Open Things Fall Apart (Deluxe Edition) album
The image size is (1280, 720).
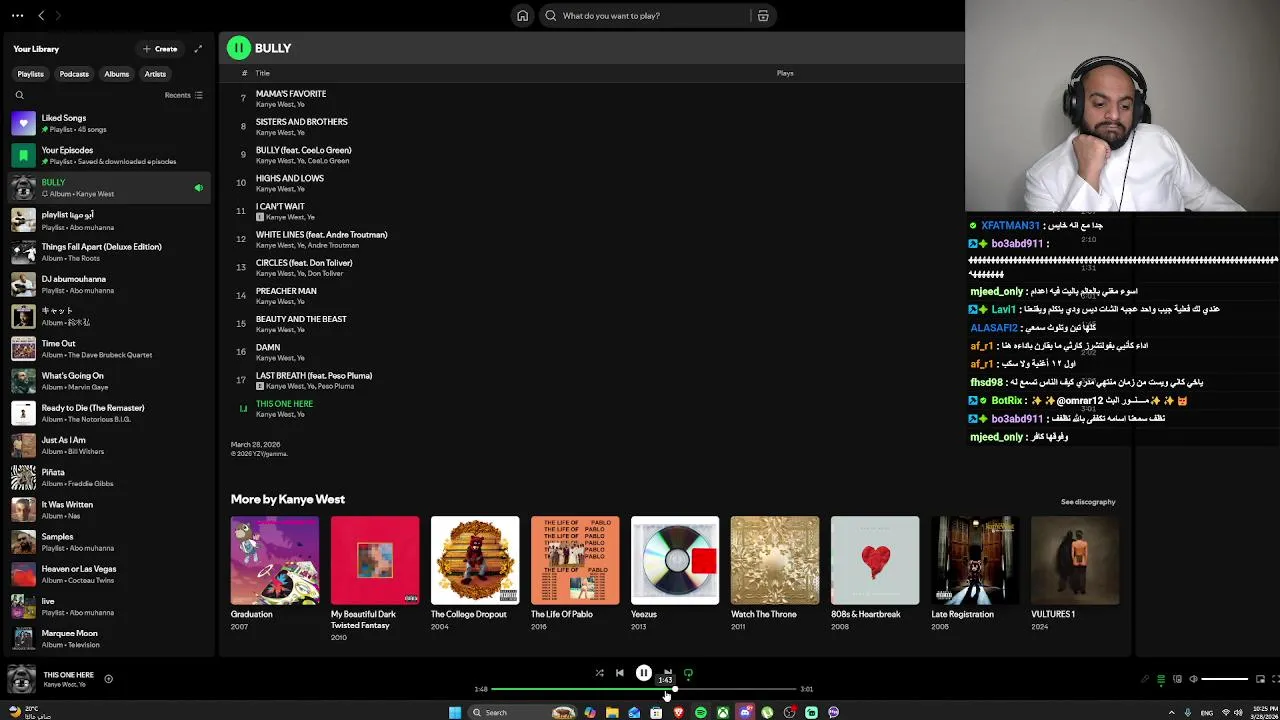tap(109, 252)
